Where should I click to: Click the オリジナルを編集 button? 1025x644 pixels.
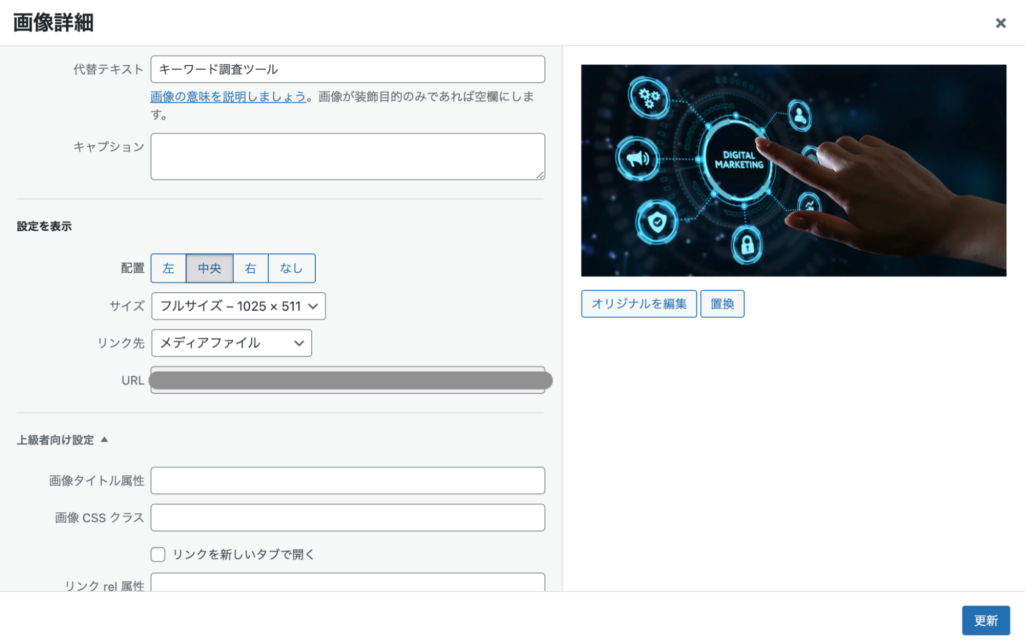(638, 303)
